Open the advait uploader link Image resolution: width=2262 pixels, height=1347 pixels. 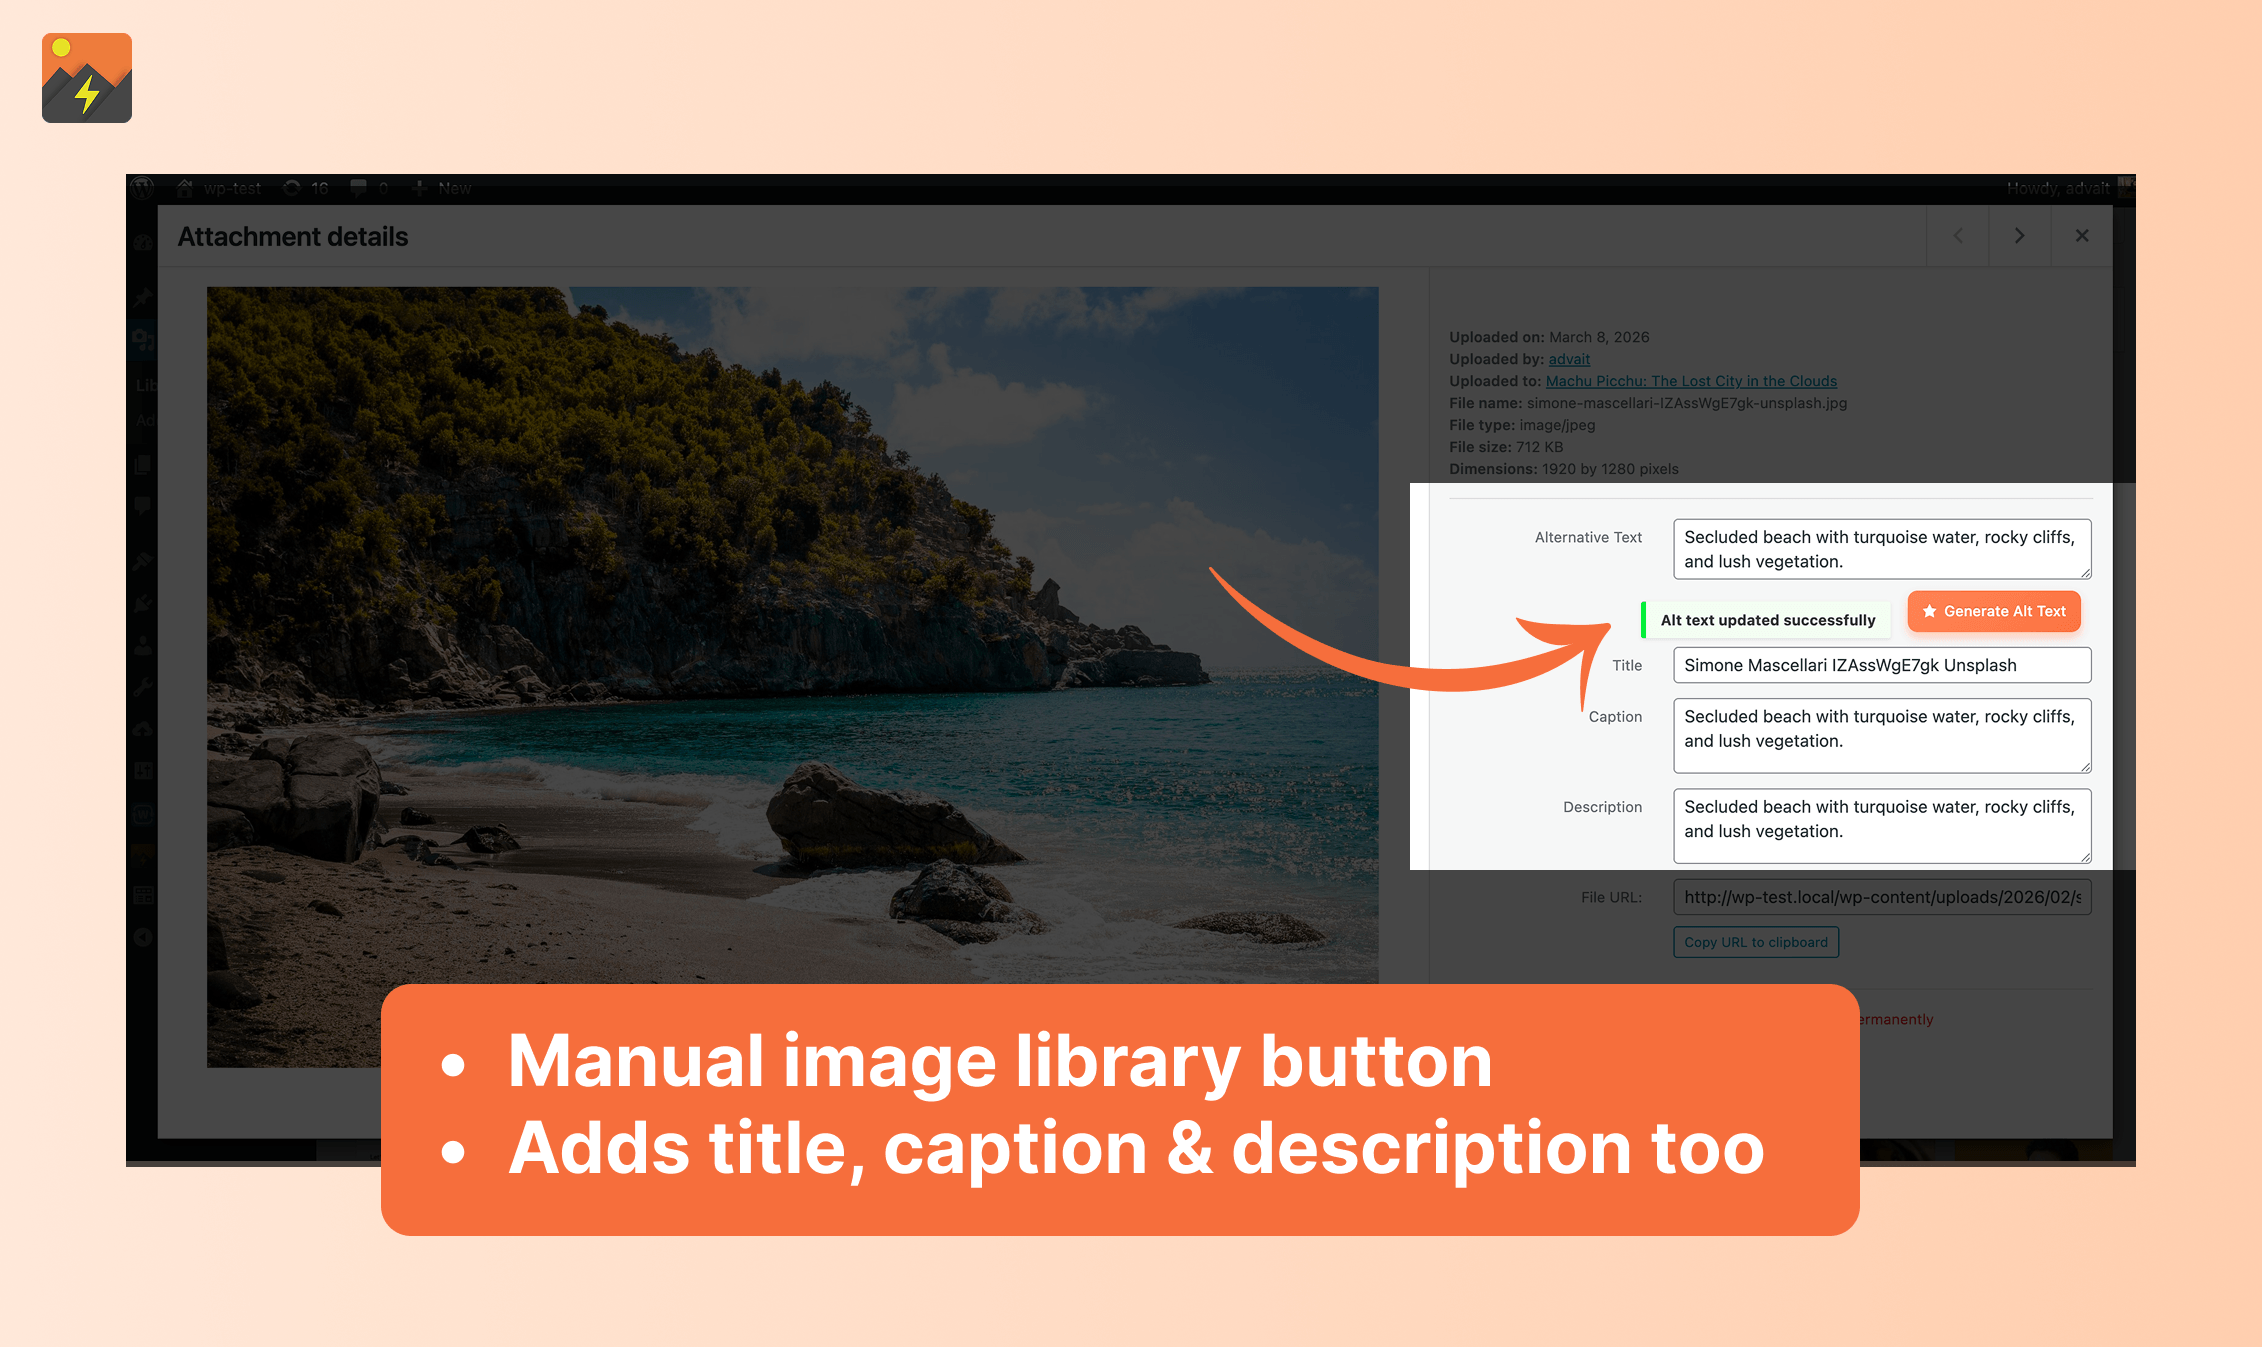(1569, 359)
